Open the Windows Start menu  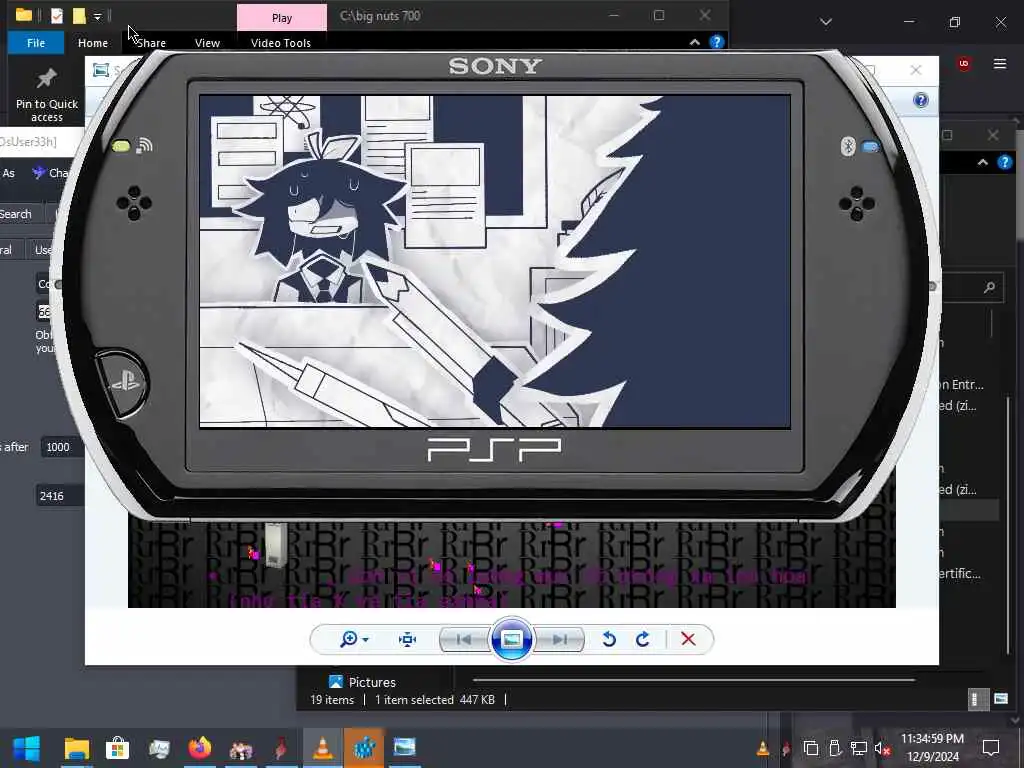(x=27, y=748)
